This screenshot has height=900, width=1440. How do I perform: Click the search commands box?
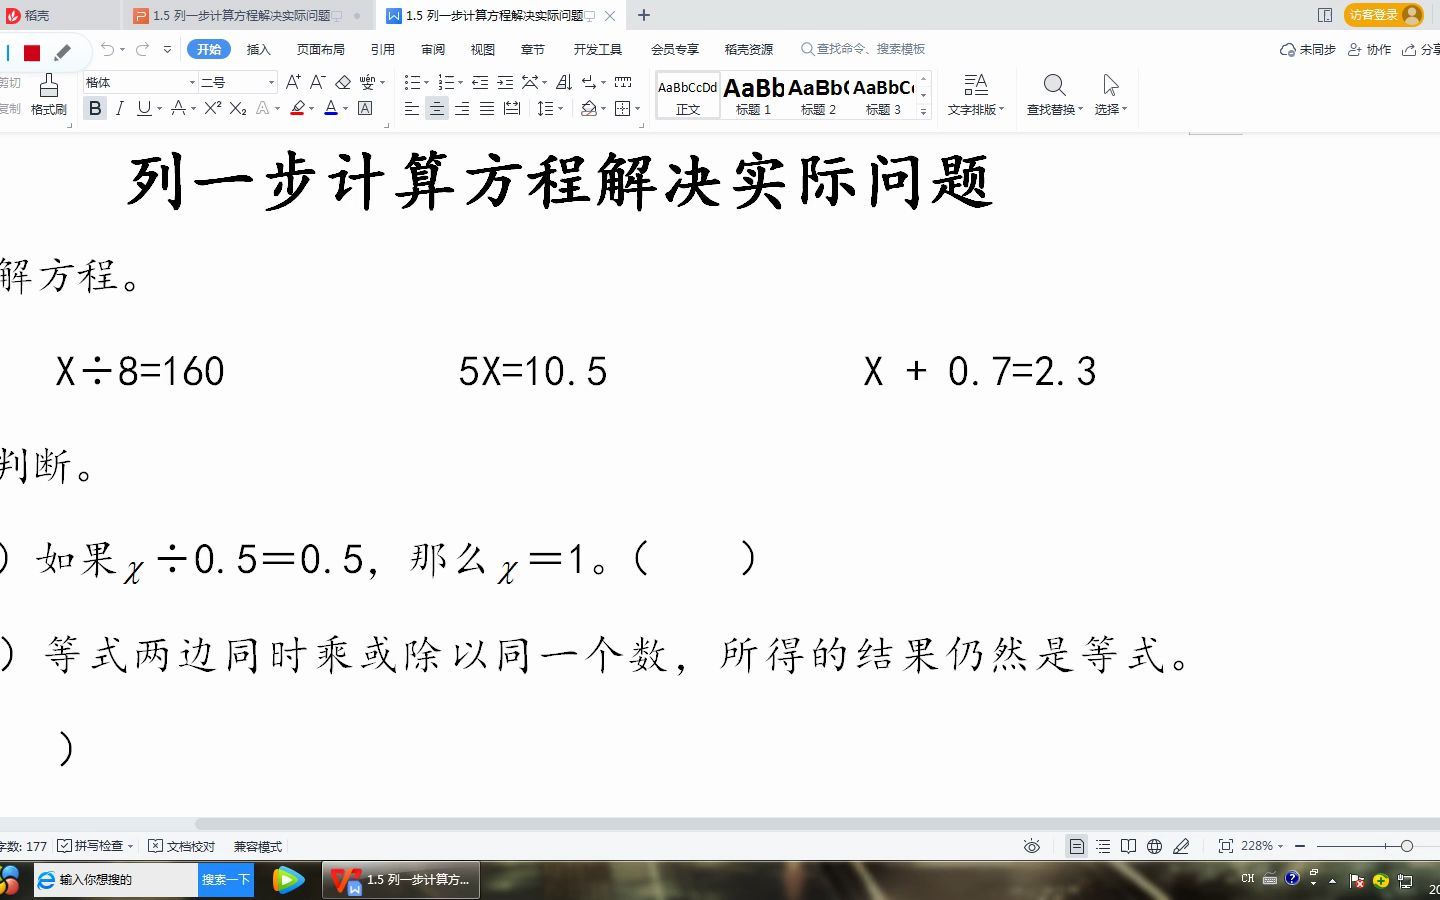[863, 49]
